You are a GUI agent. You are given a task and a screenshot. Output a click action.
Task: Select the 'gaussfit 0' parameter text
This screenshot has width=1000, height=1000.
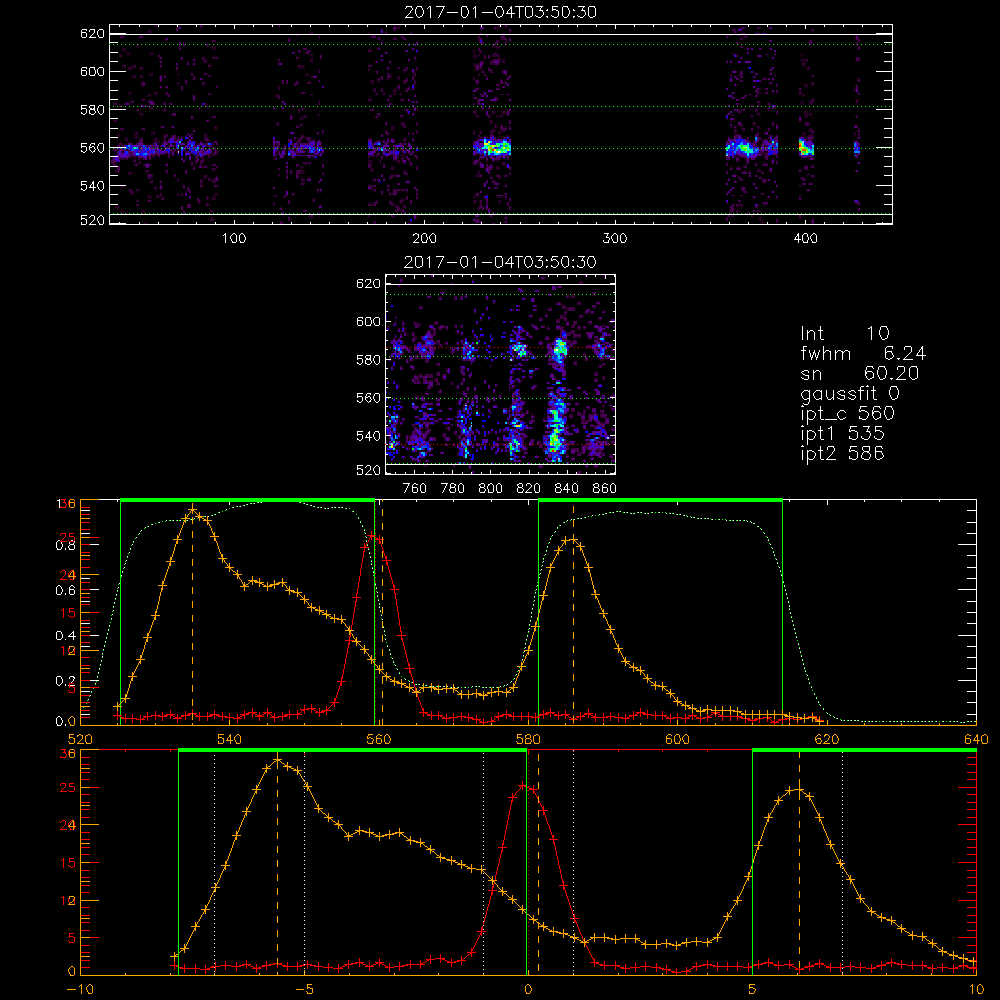tap(849, 393)
